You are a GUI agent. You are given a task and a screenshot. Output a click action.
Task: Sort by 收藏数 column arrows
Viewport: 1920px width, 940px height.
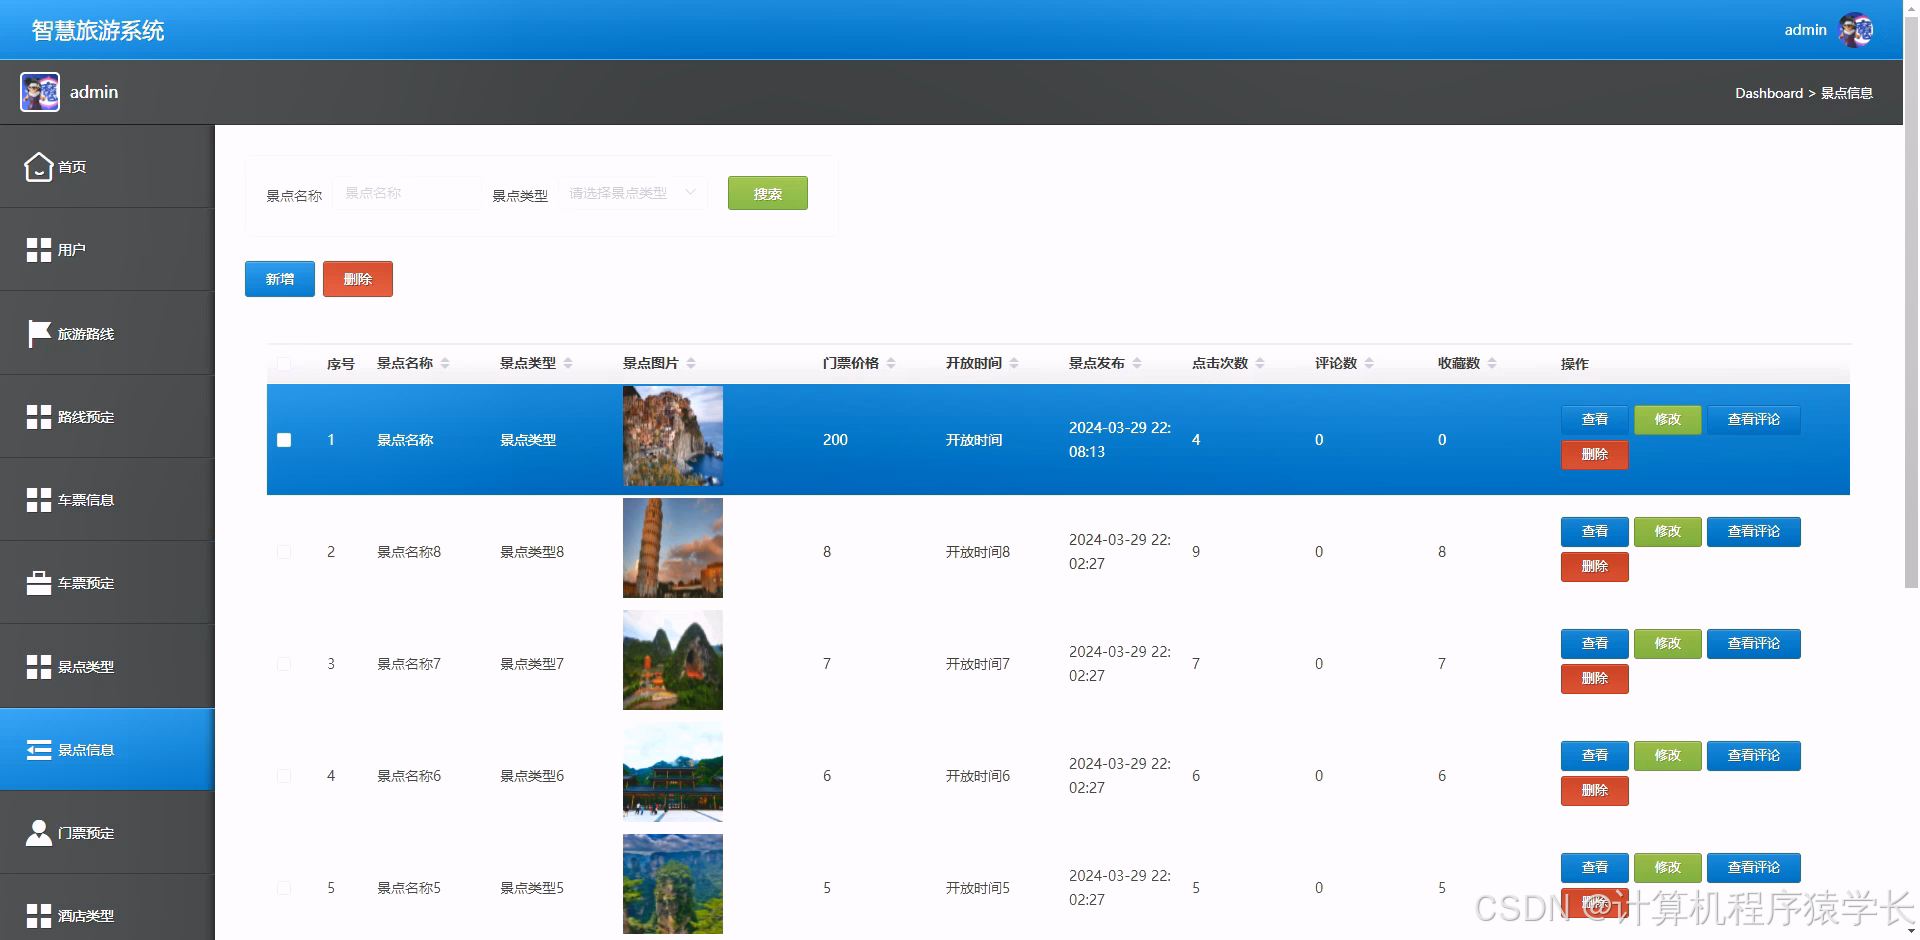coord(1492,363)
